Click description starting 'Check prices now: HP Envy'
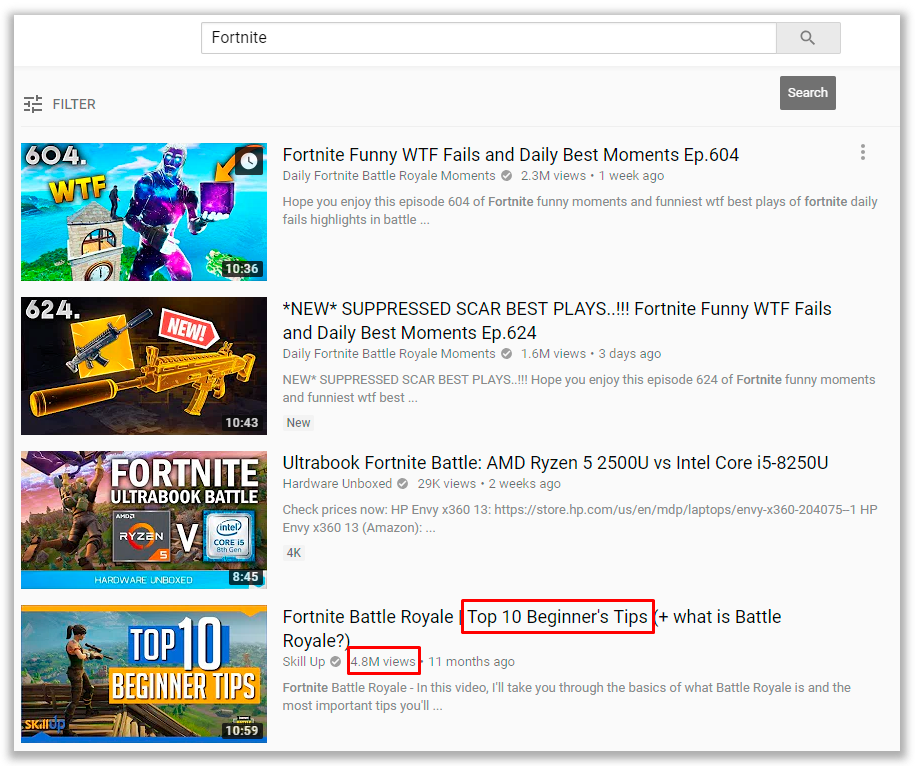This screenshot has width=915, height=766. pos(580,519)
